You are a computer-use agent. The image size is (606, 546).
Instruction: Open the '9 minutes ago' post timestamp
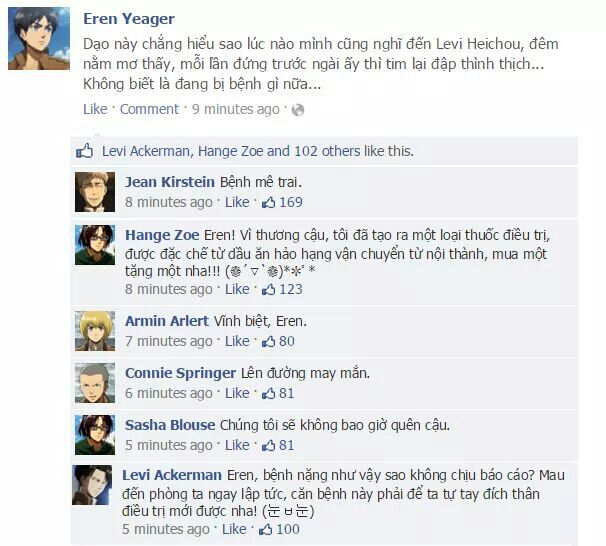pos(236,109)
